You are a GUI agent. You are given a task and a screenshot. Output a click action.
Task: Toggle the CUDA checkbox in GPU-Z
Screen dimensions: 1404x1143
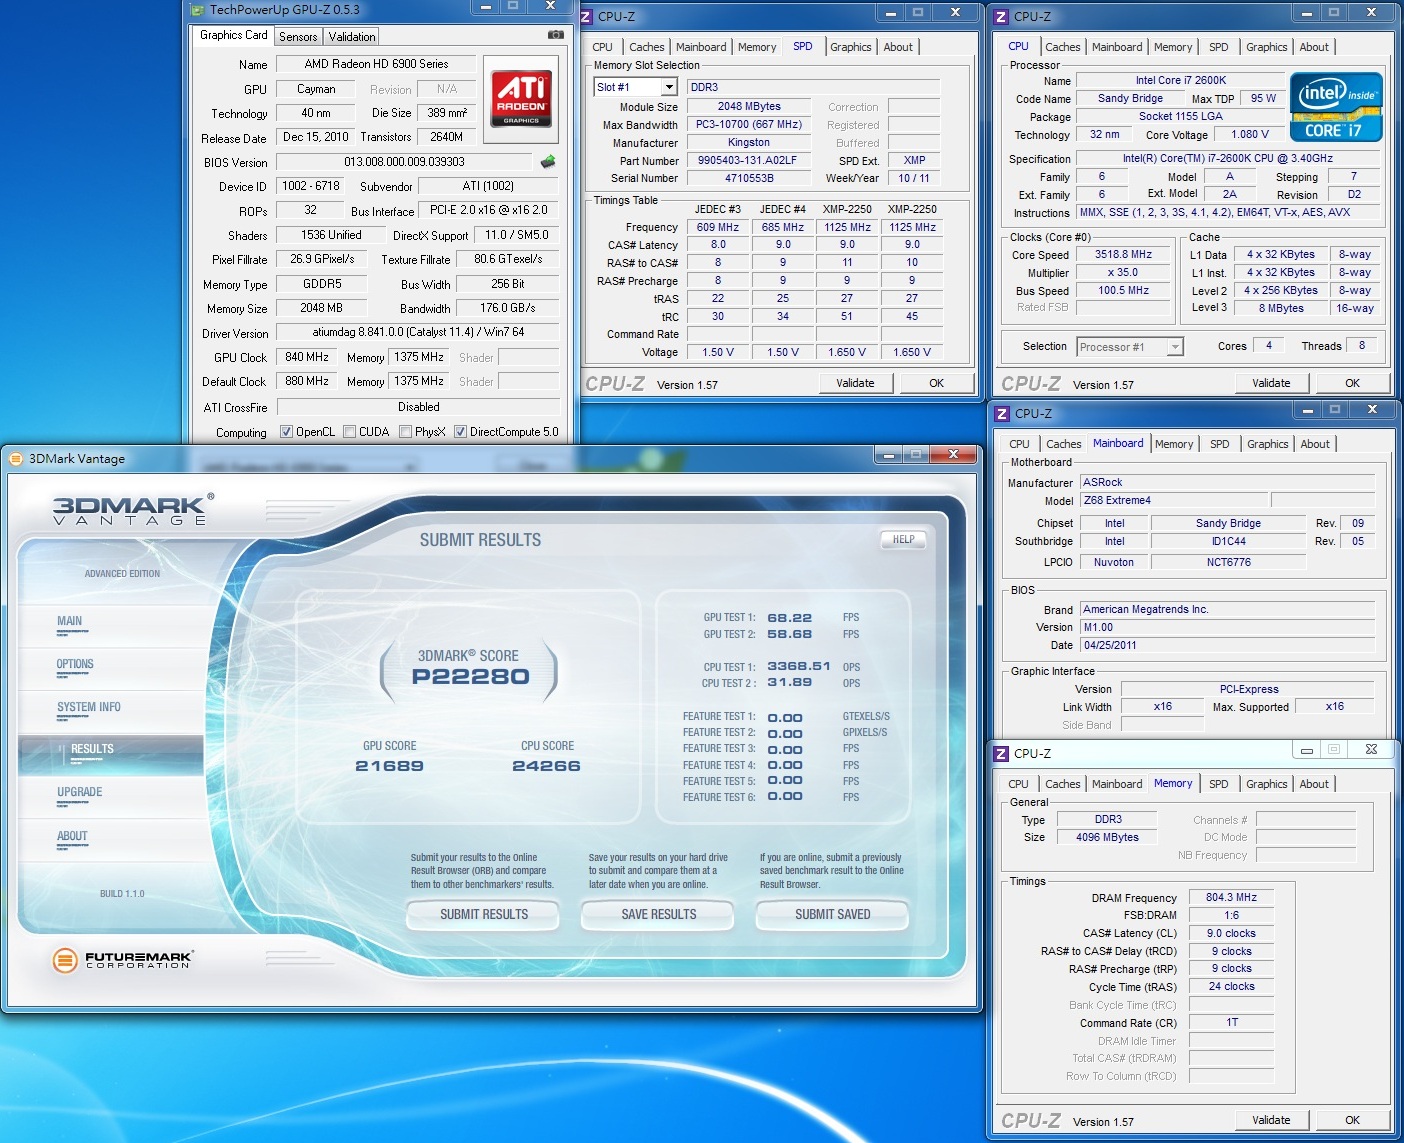click(349, 432)
